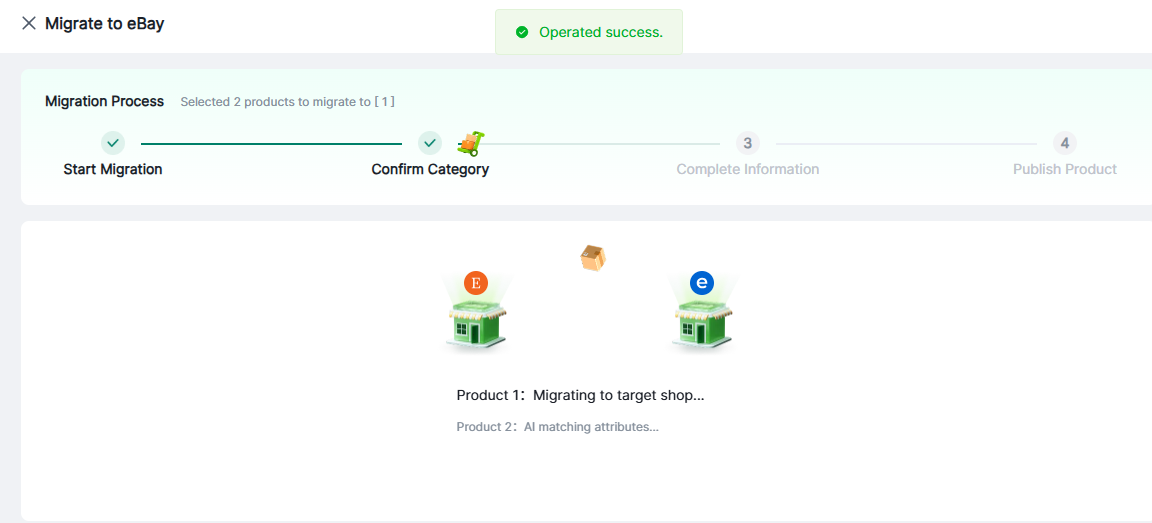Open the Complete Information step label
Viewport: 1152px width, 523px height.
coord(747,169)
